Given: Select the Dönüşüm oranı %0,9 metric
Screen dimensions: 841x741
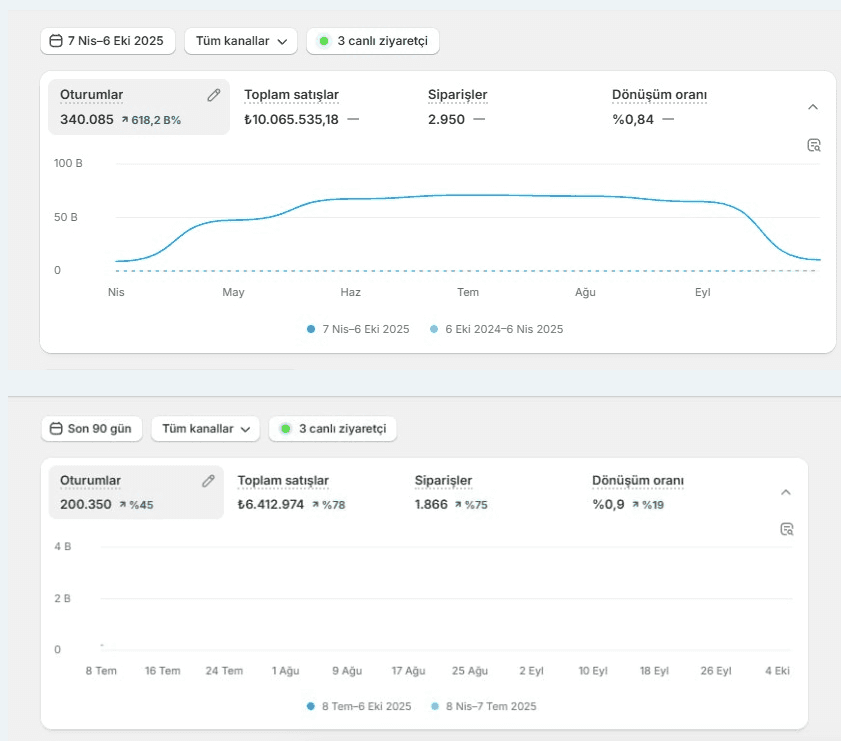Looking at the screenshot, I should [638, 492].
